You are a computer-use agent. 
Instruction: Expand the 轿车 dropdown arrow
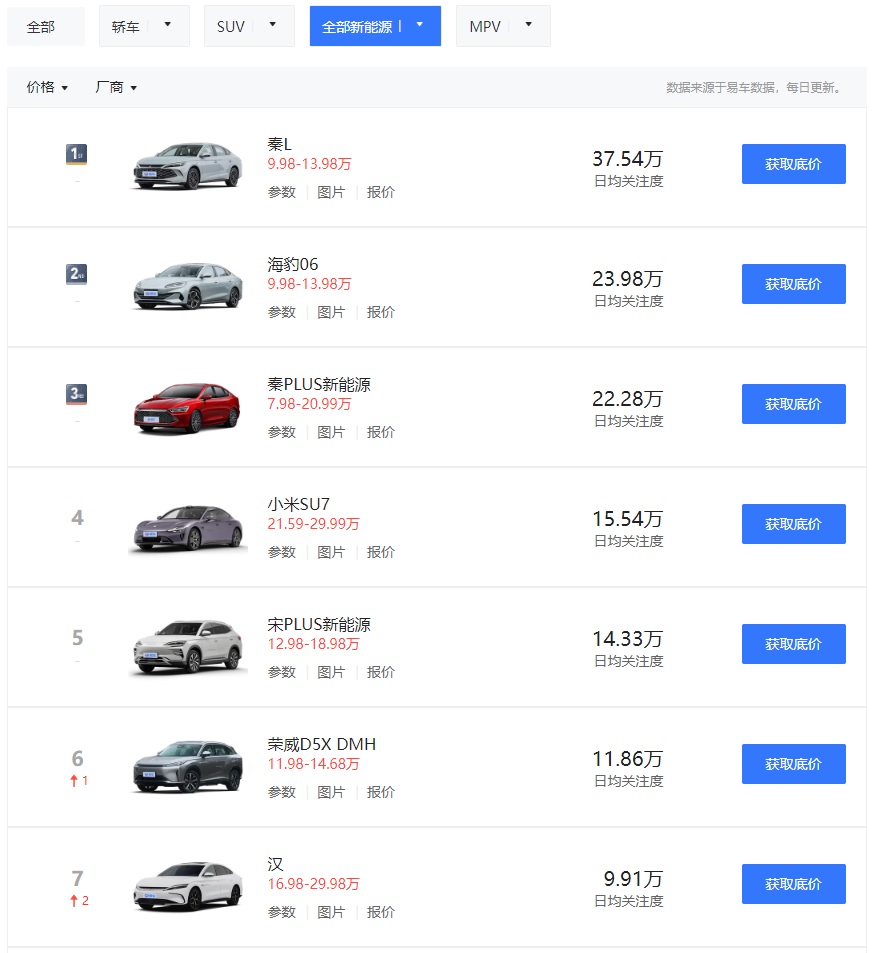pos(167,25)
